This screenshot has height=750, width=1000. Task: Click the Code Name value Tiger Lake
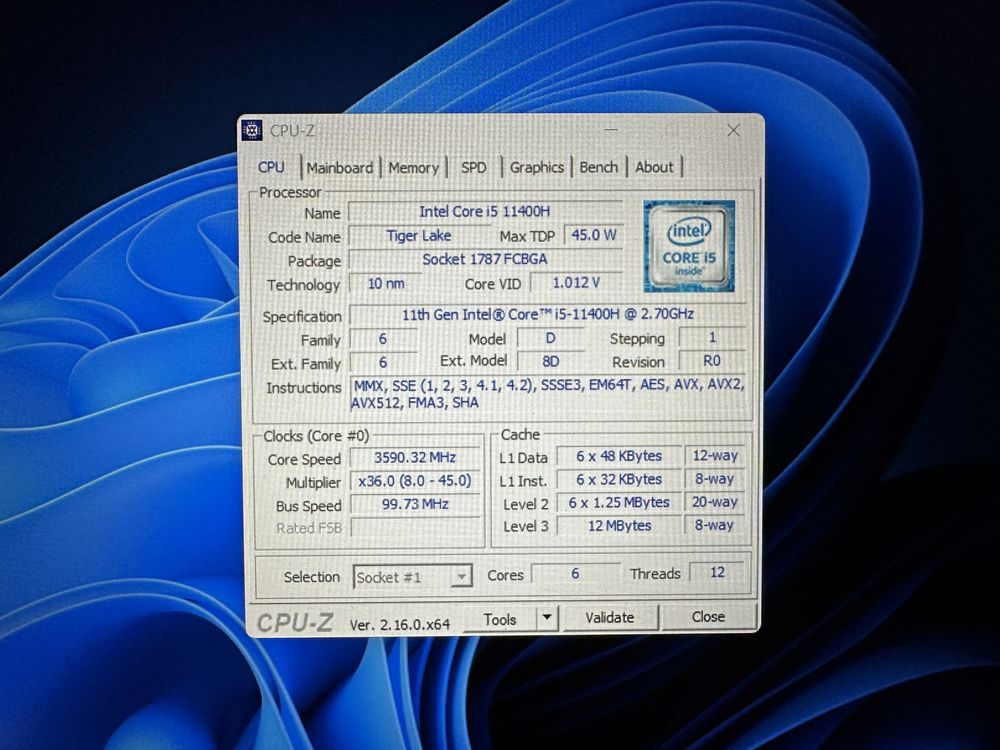click(x=419, y=236)
